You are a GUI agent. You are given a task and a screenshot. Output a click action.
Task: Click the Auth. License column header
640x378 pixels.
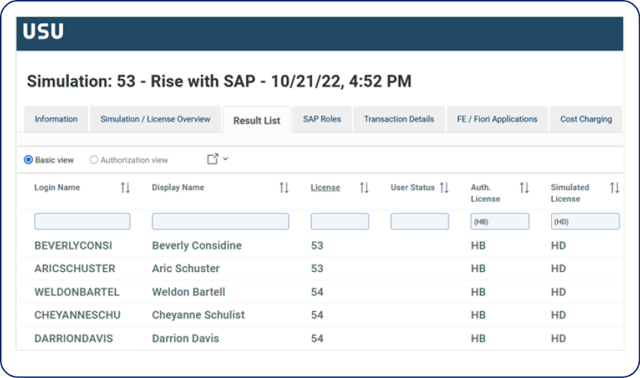485,193
